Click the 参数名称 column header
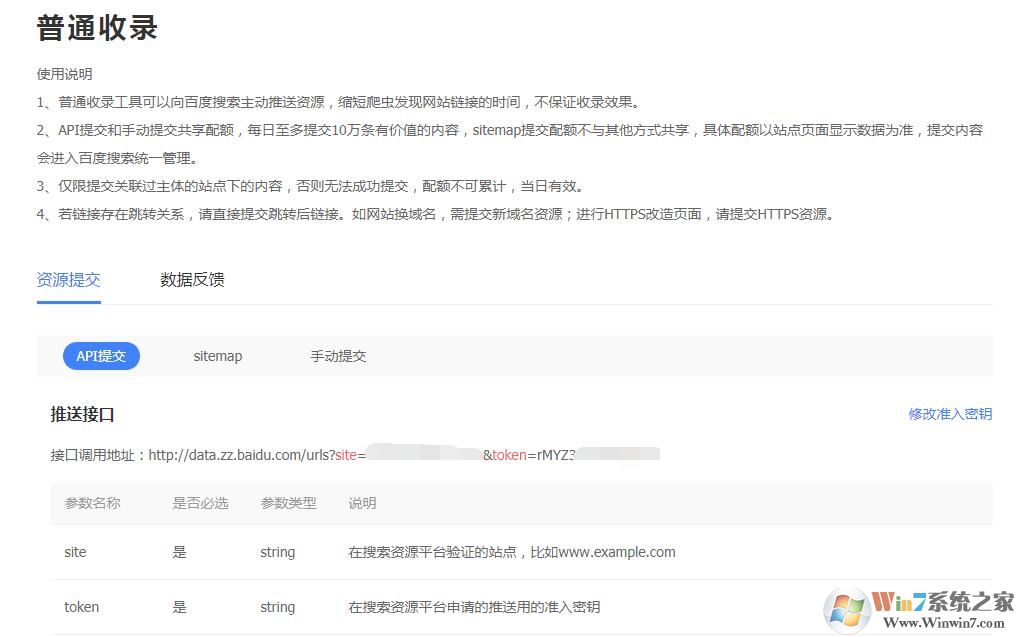The height and width of the screenshot is (637, 1021). coord(93,503)
